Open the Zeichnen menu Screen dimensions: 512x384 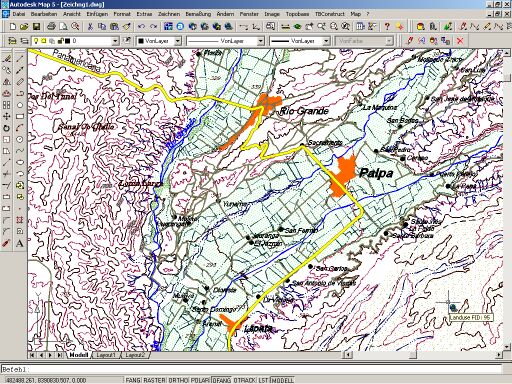169,14
